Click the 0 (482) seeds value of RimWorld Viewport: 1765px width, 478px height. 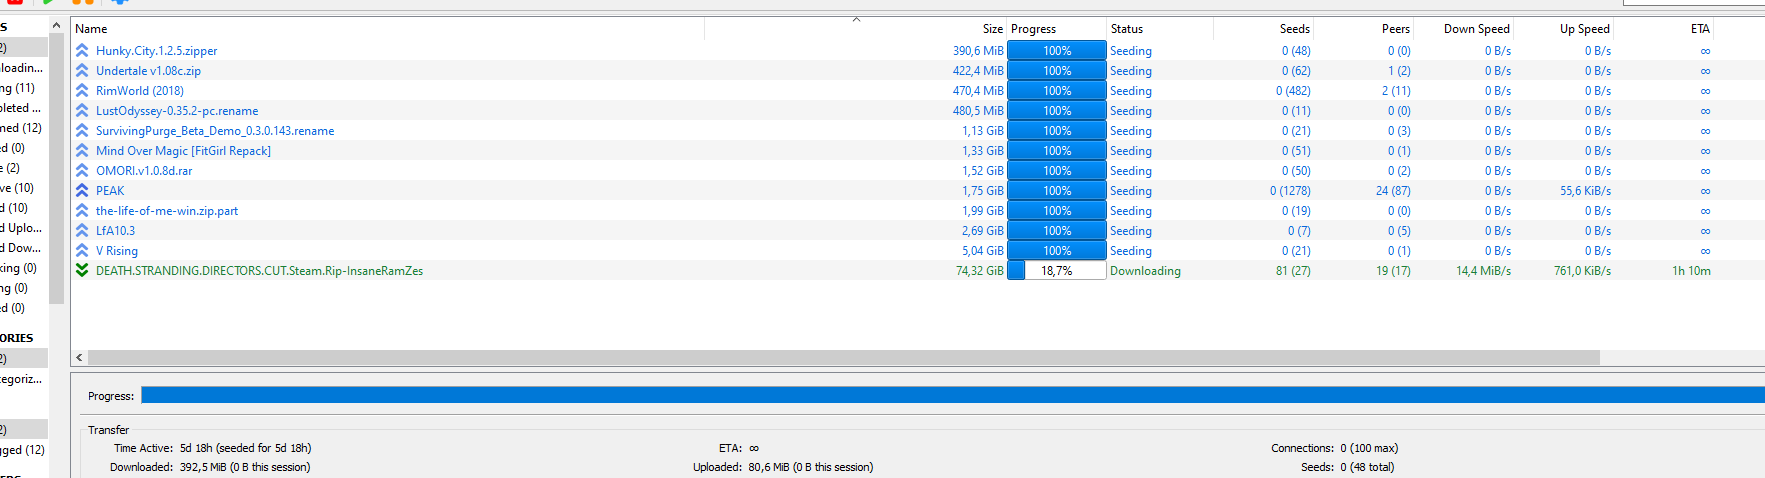[1293, 90]
